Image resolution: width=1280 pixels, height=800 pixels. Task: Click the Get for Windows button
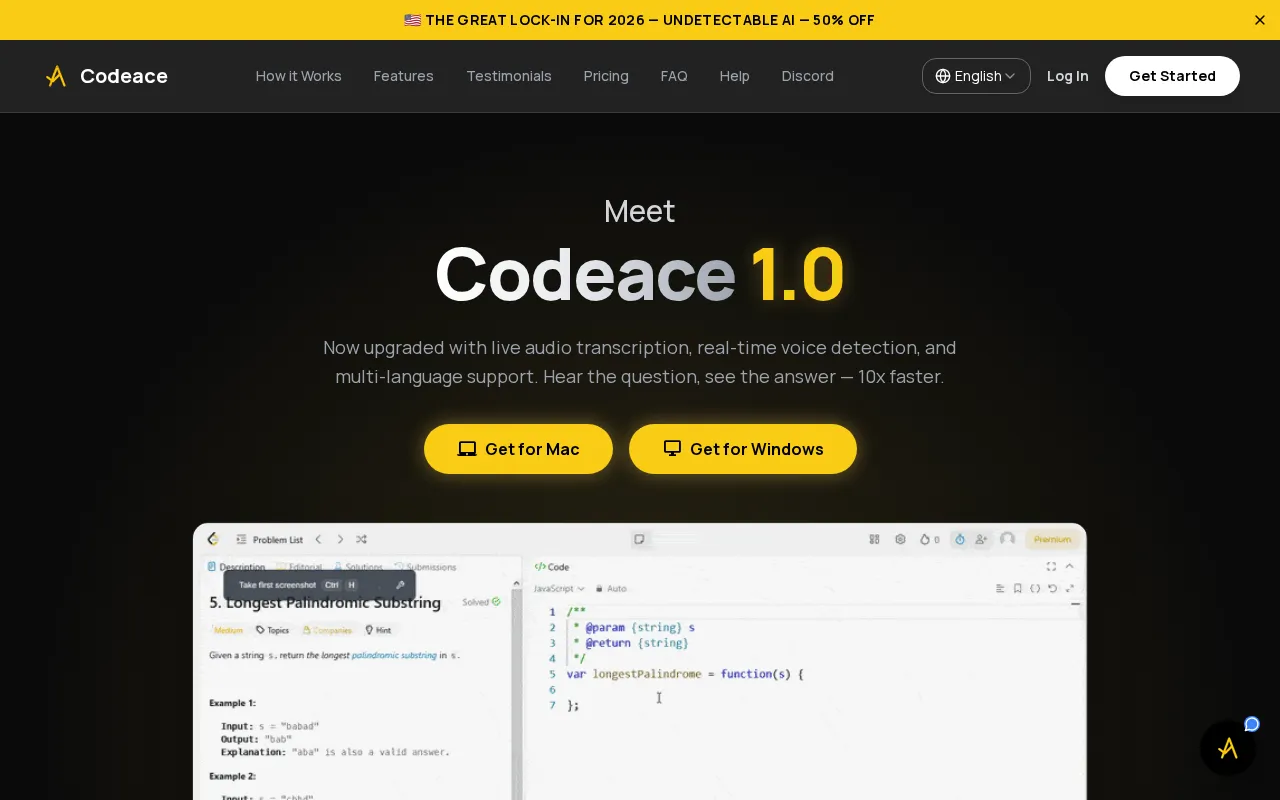point(743,449)
